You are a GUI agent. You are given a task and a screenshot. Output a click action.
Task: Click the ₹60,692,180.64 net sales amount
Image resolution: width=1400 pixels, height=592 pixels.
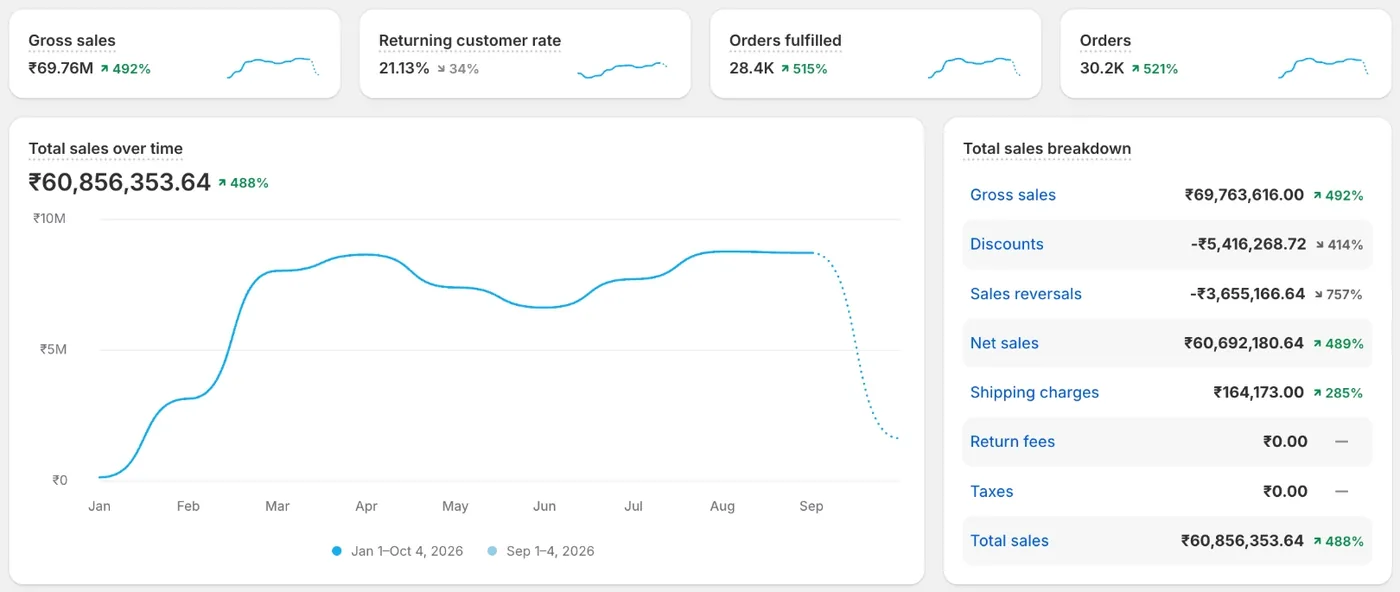coord(1244,343)
